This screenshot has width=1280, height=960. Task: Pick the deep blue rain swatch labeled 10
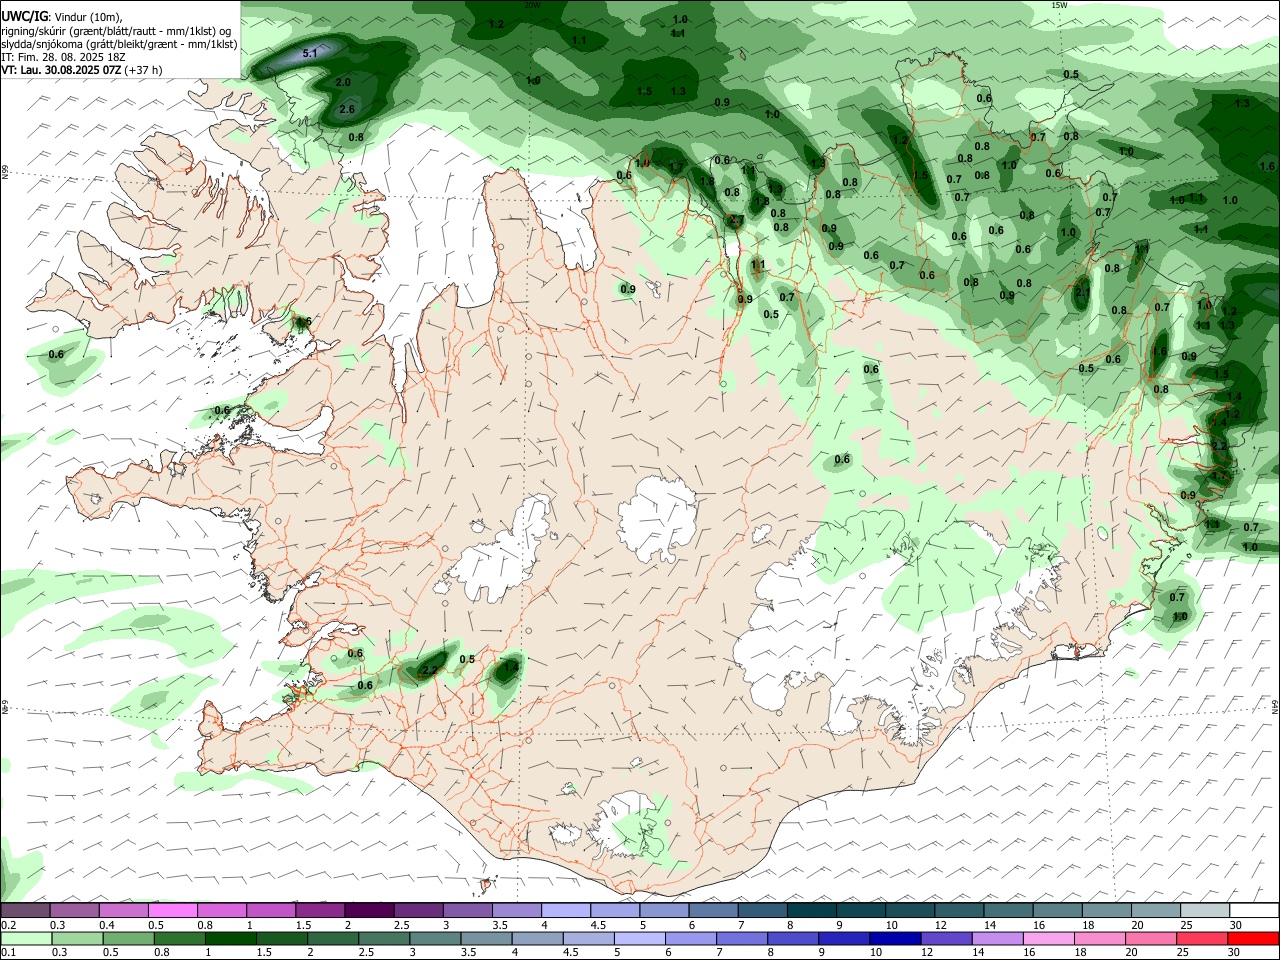coord(894,938)
